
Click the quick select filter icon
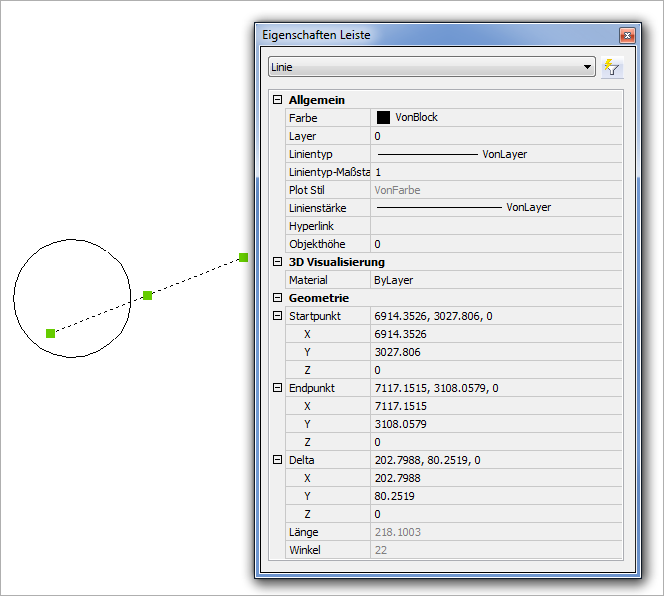pyautogui.click(x=613, y=68)
